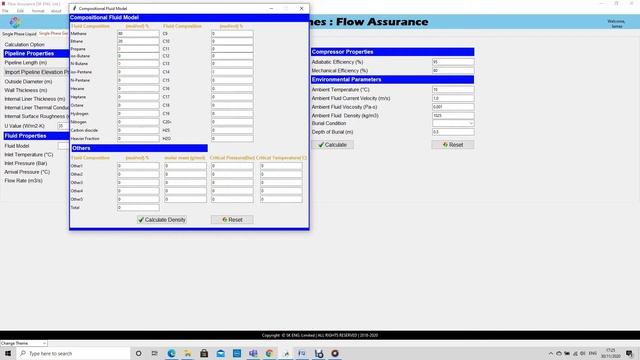The height and width of the screenshot is (360, 640).
Task: Click the C20+ mol% field
Action: (232, 122)
